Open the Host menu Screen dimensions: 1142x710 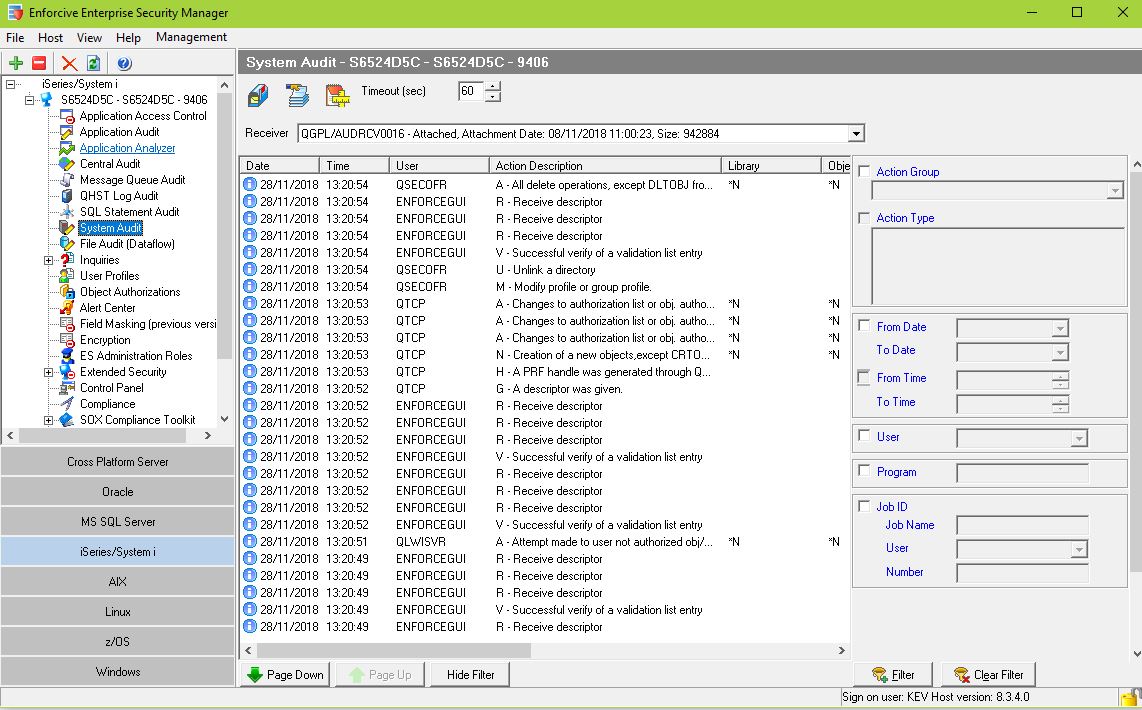click(50, 37)
